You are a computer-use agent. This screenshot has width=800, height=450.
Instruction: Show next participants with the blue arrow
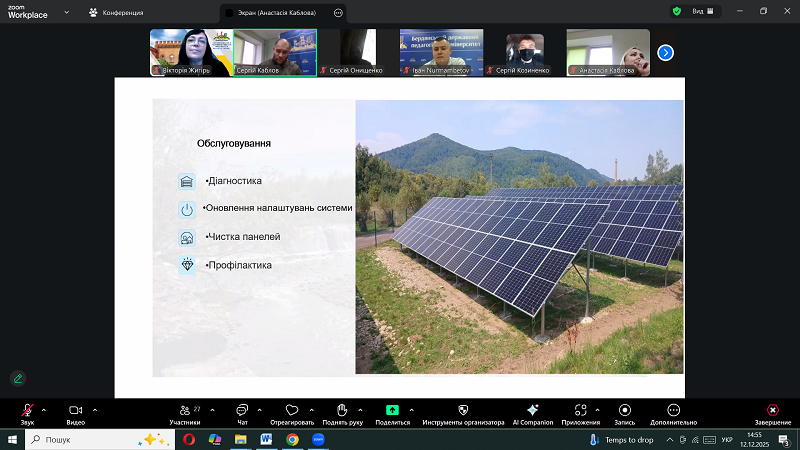tap(665, 52)
